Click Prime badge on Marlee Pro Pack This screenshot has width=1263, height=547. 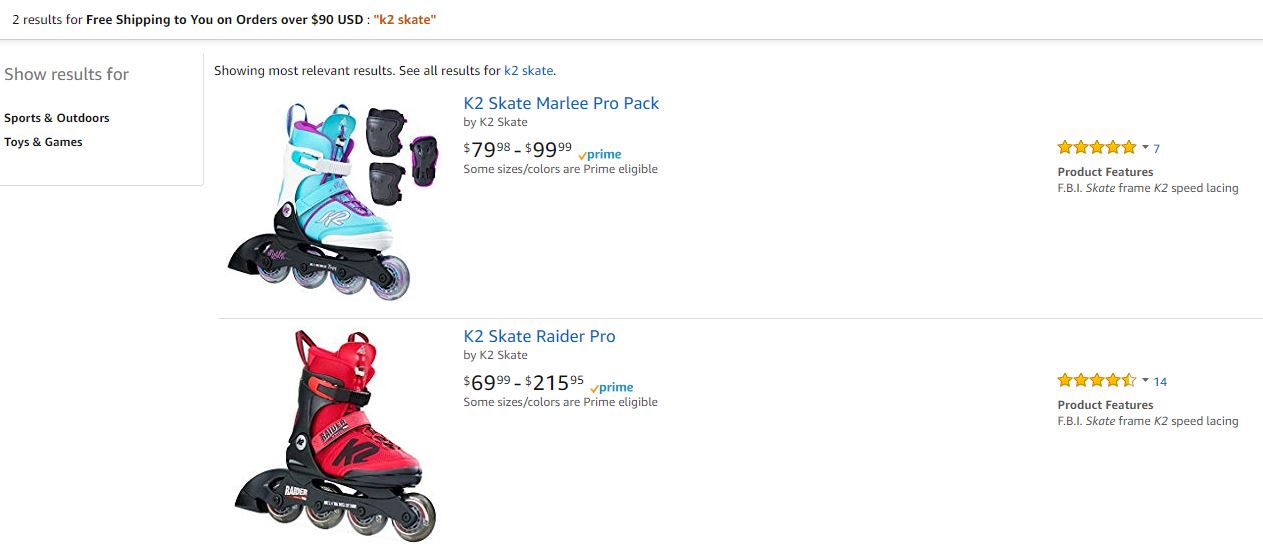click(x=600, y=154)
